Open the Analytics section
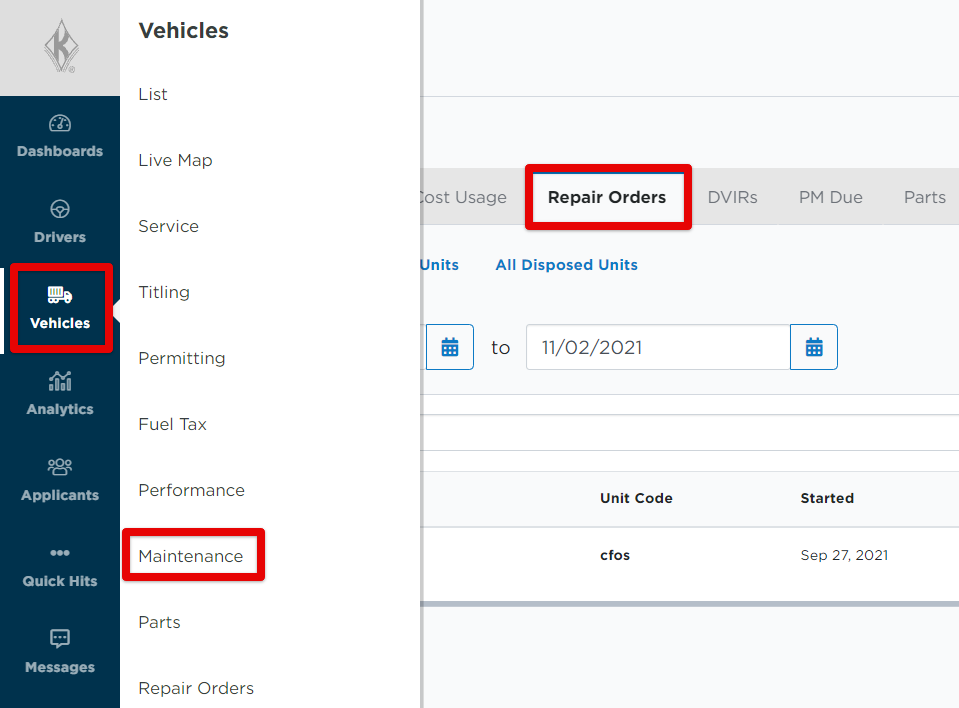The width and height of the screenshot is (959, 708). [x=60, y=394]
